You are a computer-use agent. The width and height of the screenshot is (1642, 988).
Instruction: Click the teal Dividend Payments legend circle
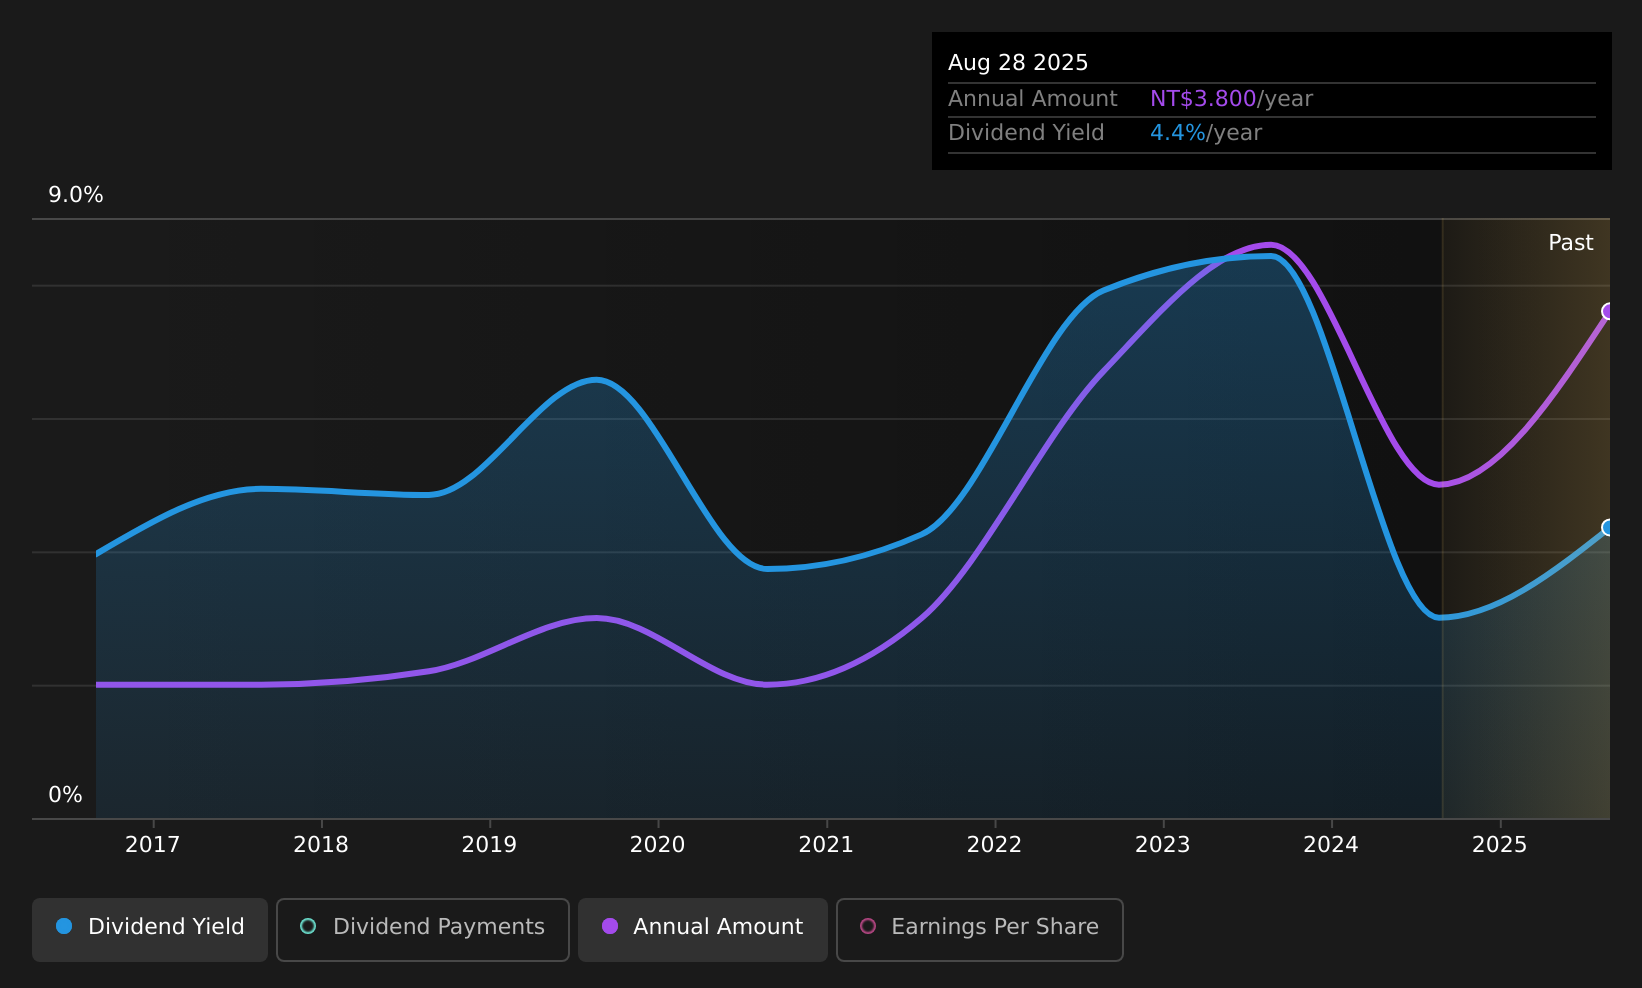tap(308, 926)
